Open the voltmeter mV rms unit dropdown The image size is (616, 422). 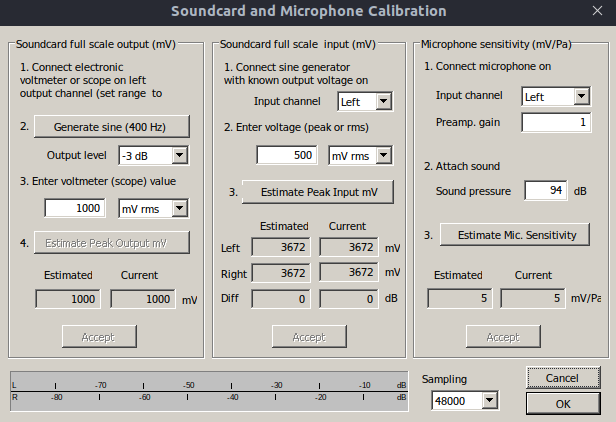click(153, 209)
